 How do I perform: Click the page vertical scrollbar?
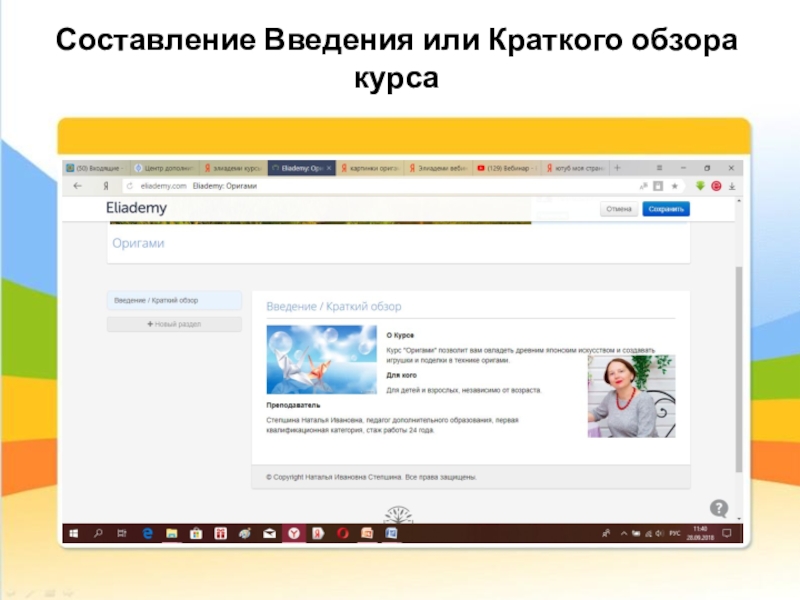739,370
